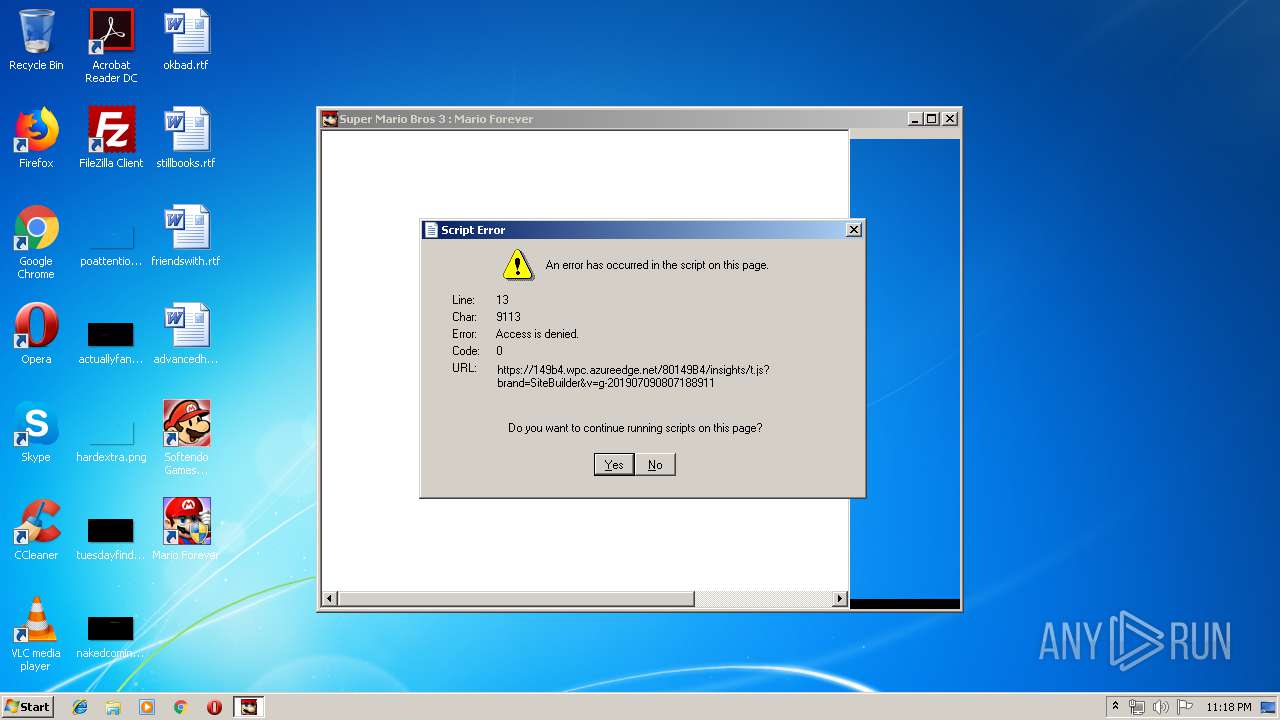Image resolution: width=1280 pixels, height=720 pixels.
Task: Open Skype desktop shortcut
Action: point(36,432)
